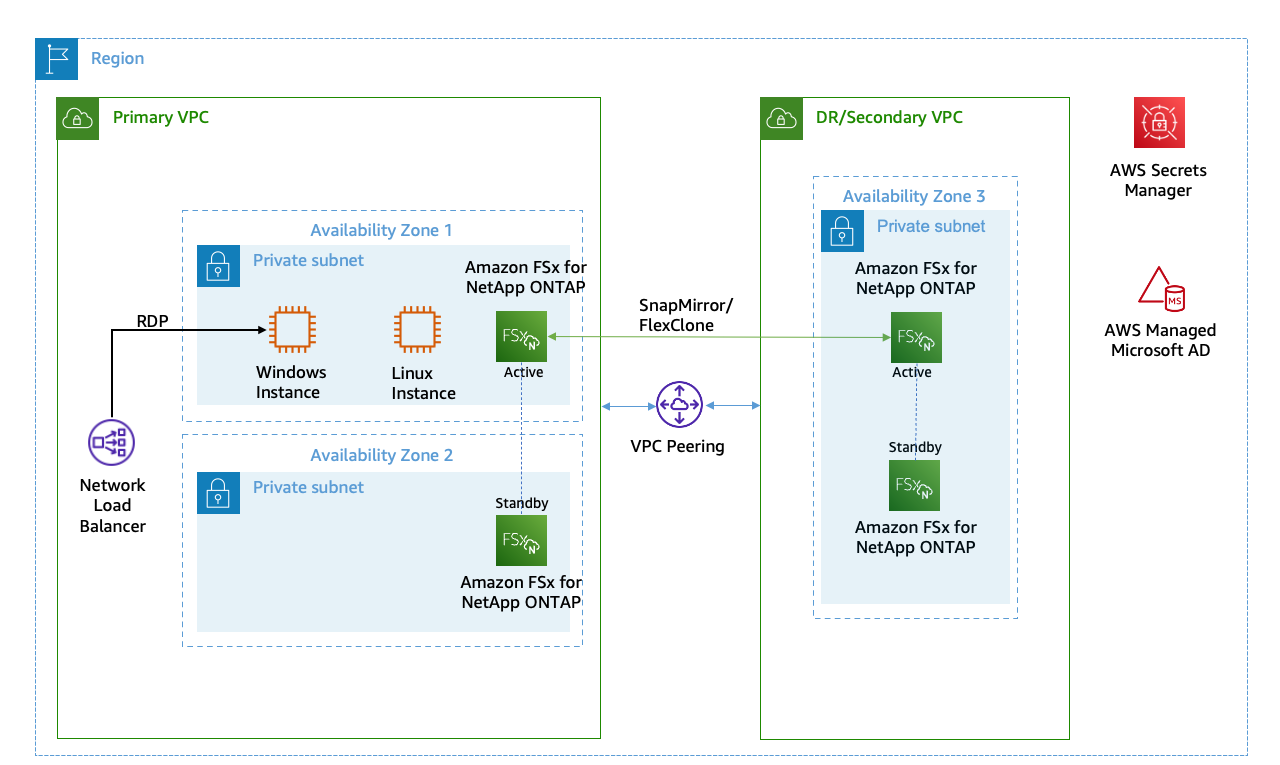Click Amazon FSx for NetApp ONTAP text in Zone 1
Image resolution: width=1280 pixels, height=765 pixels.
(526, 277)
